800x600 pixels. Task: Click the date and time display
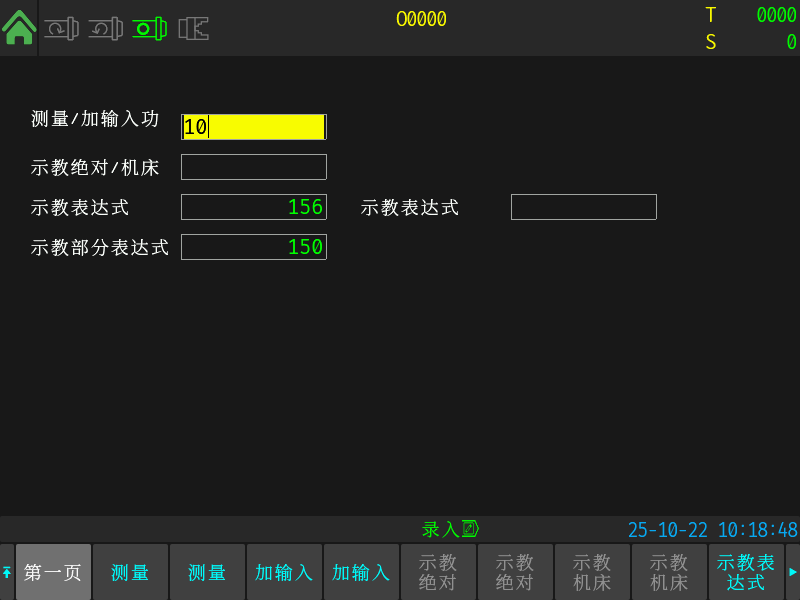pos(712,530)
